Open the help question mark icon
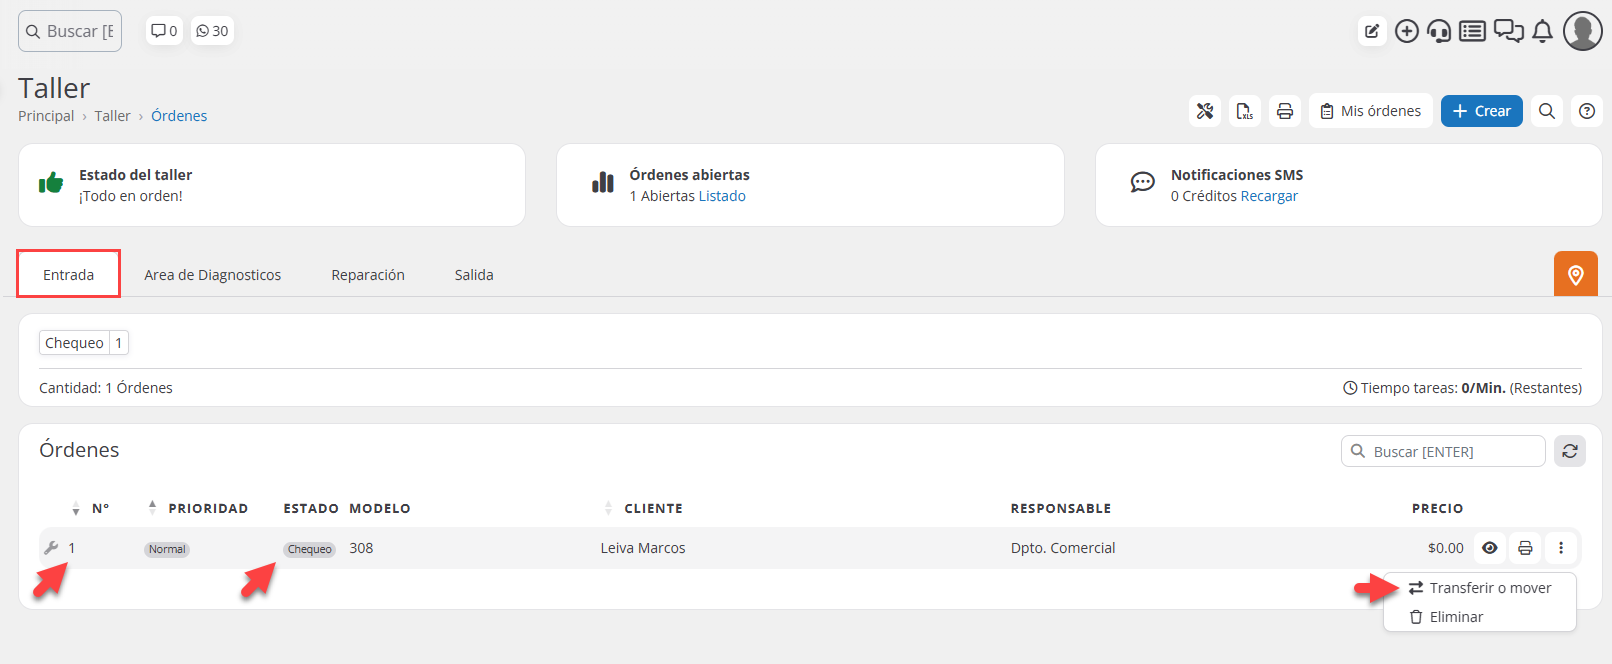 (x=1586, y=111)
